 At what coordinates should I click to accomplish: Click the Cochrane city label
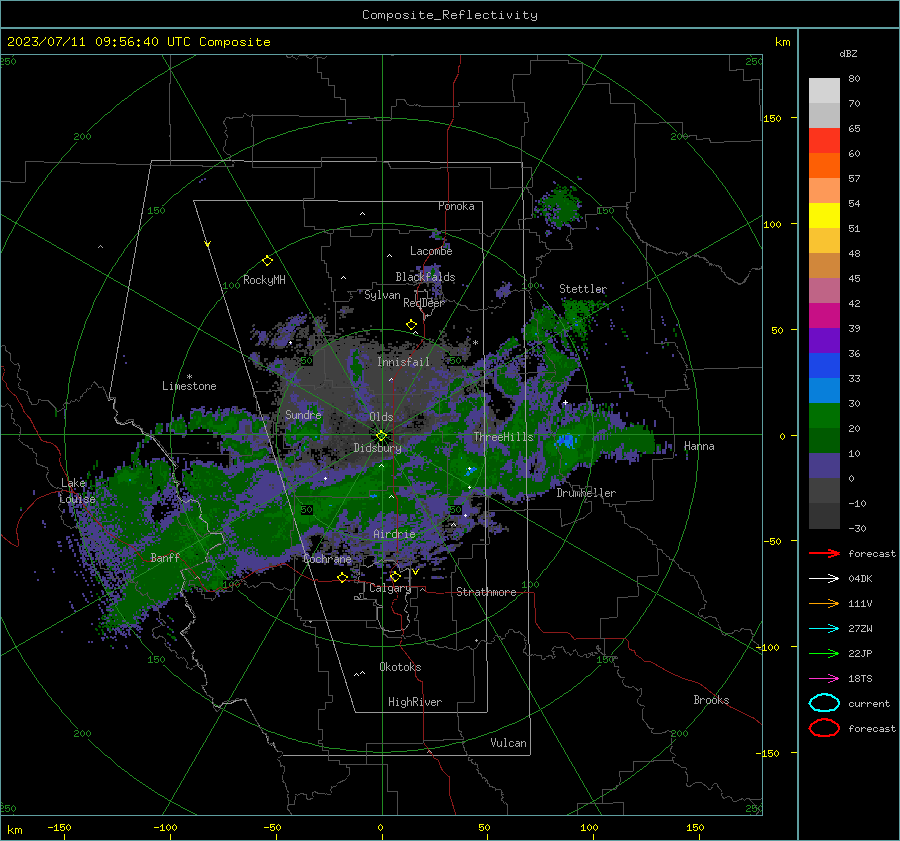pyautogui.click(x=327, y=559)
